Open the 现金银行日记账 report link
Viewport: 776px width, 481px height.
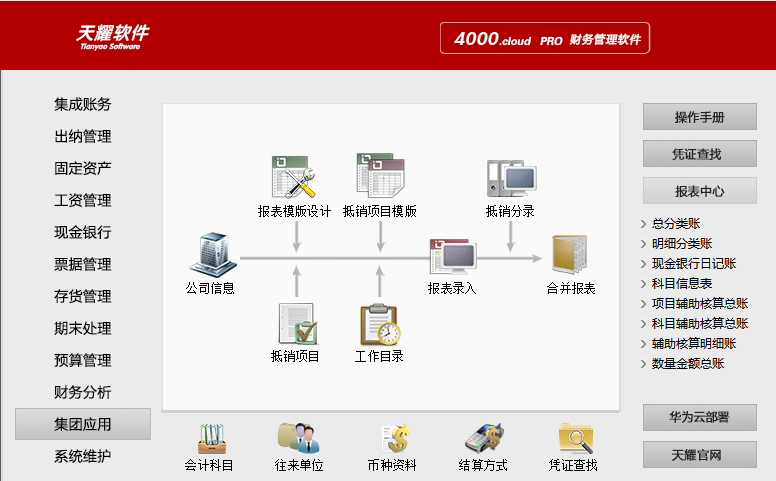[x=693, y=264]
